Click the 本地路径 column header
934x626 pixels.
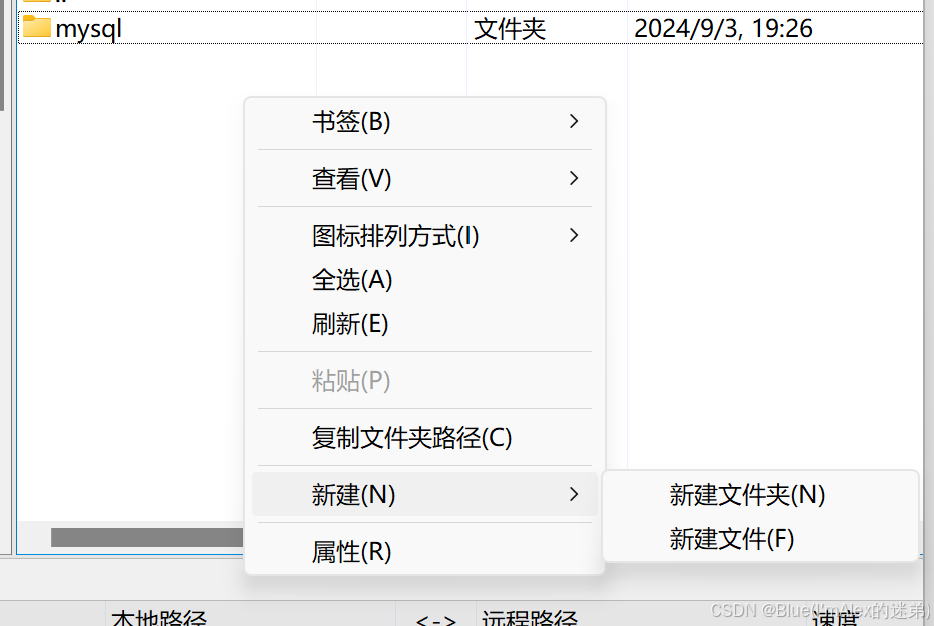pos(158,618)
